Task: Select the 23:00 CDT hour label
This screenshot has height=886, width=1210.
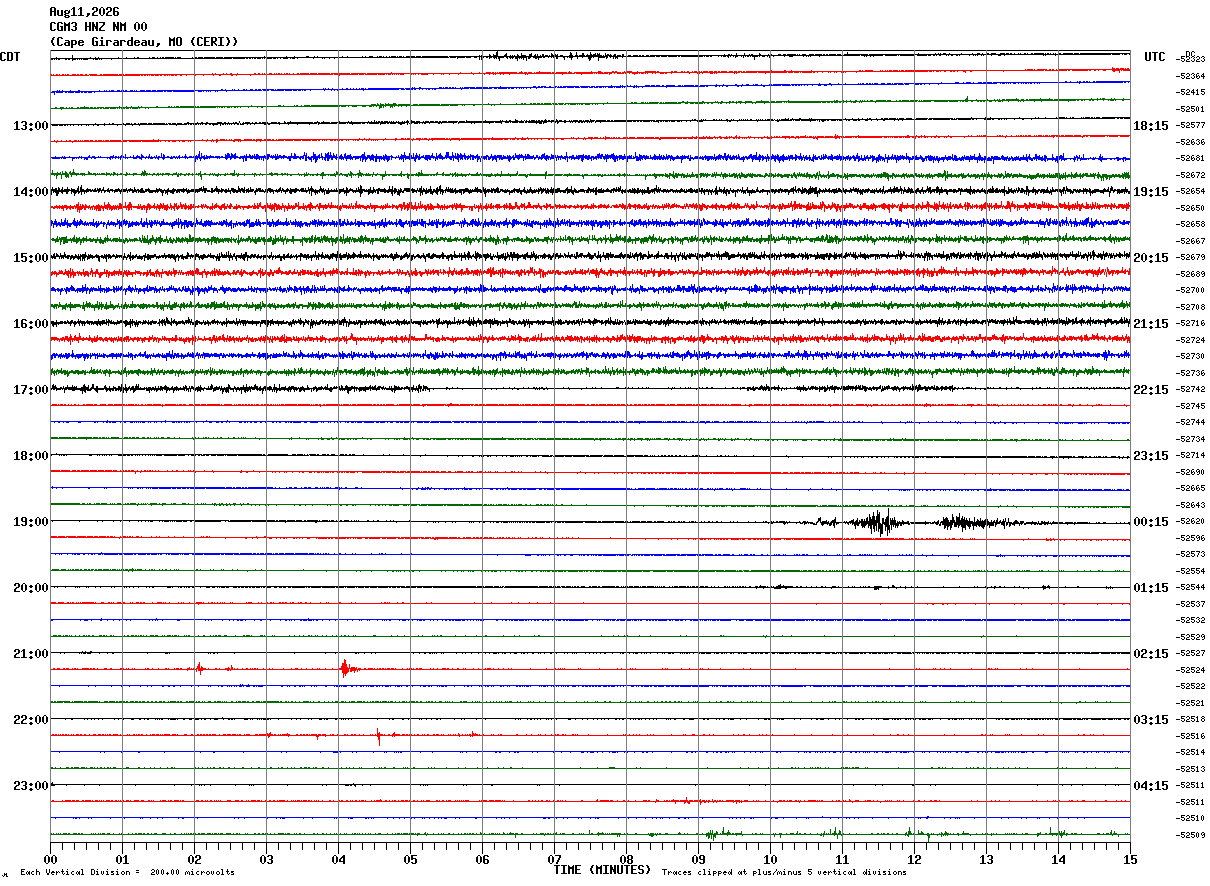Action: (30, 786)
